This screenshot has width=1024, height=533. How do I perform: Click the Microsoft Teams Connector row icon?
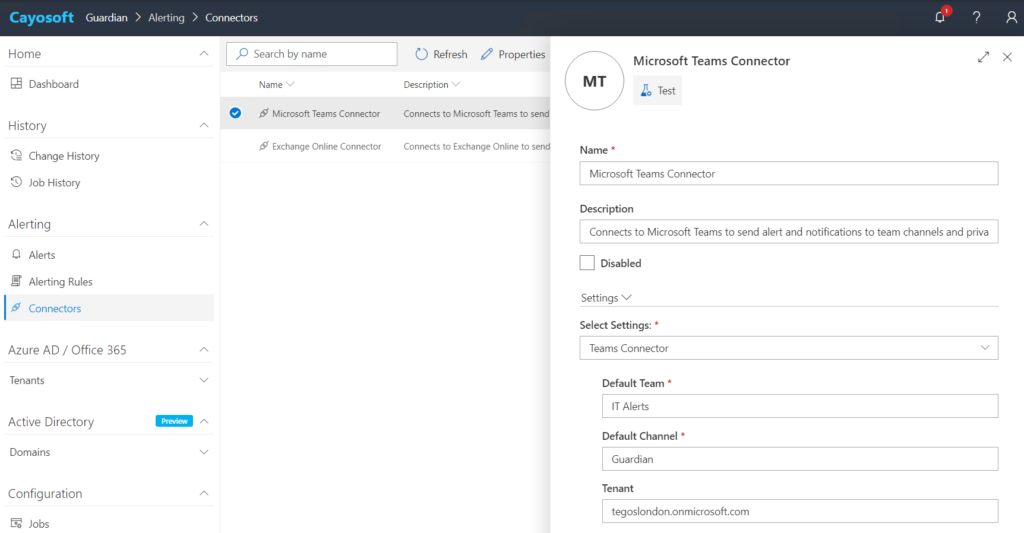[263, 113]
